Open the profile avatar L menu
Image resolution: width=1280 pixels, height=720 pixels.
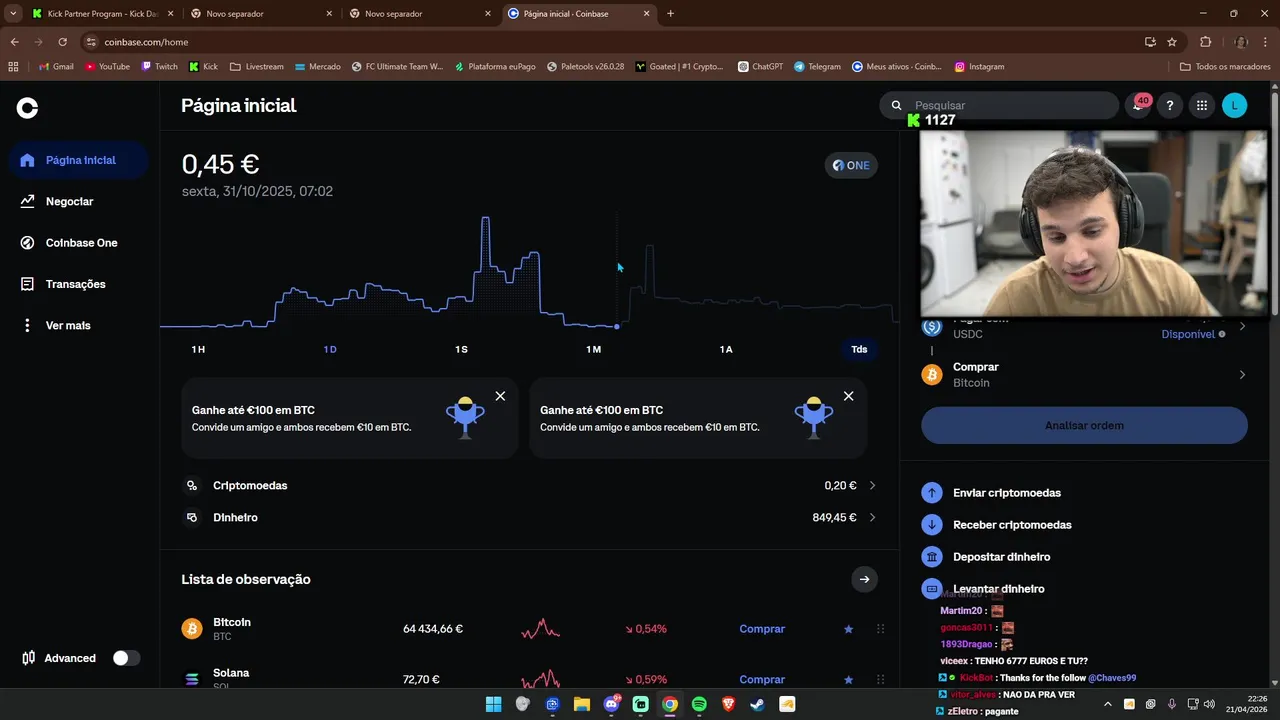coord(1235,105)
